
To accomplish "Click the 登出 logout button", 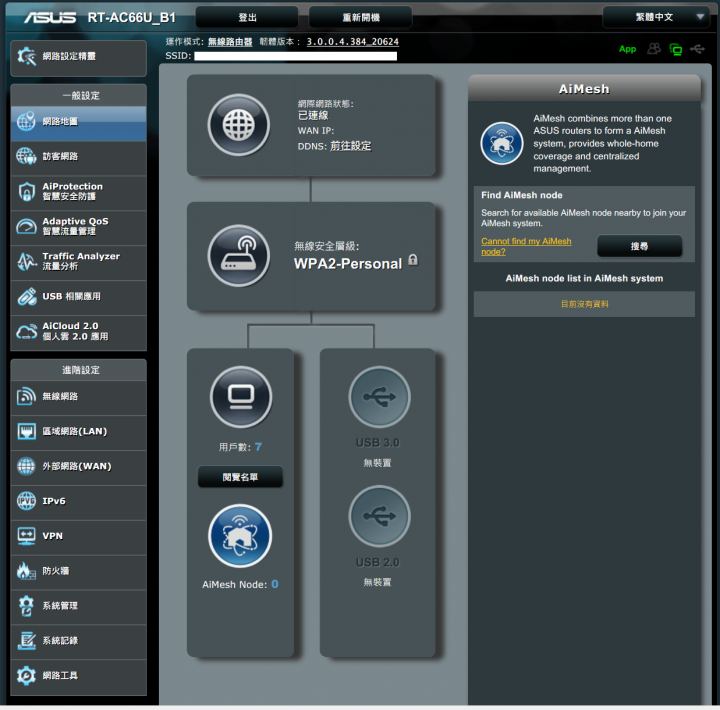I will click(247, 17).
